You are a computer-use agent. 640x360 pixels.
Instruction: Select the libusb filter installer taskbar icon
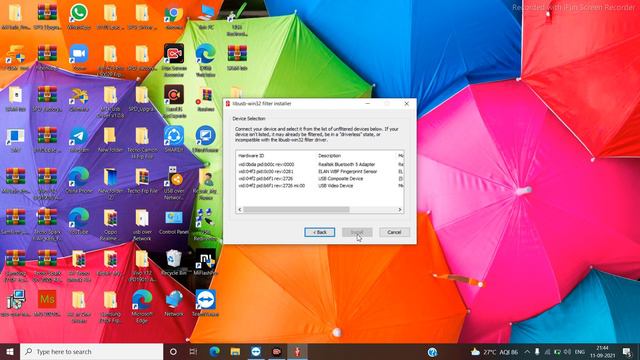[298, 351]
